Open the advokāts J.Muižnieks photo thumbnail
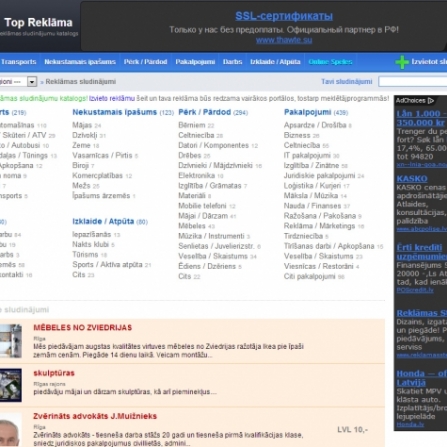The width and height of the screenshot is (447, 447). click(x=11, y=430)
